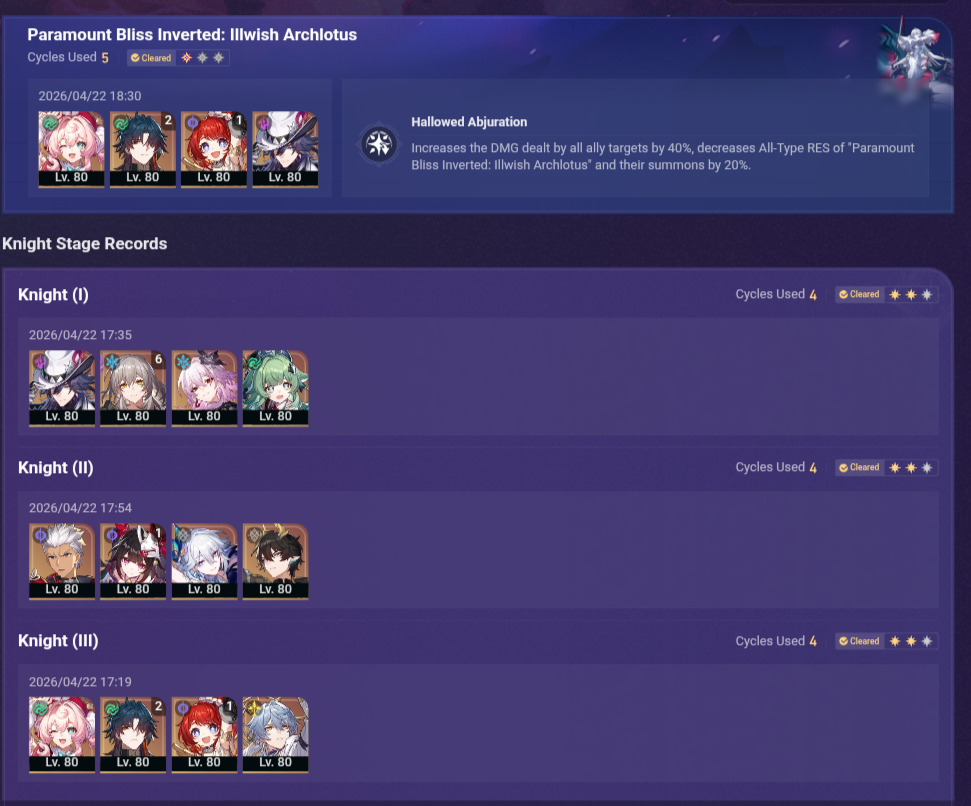Select the silver-haired character in Knight (III)
The image size is (971, 806).
(276, 735)
